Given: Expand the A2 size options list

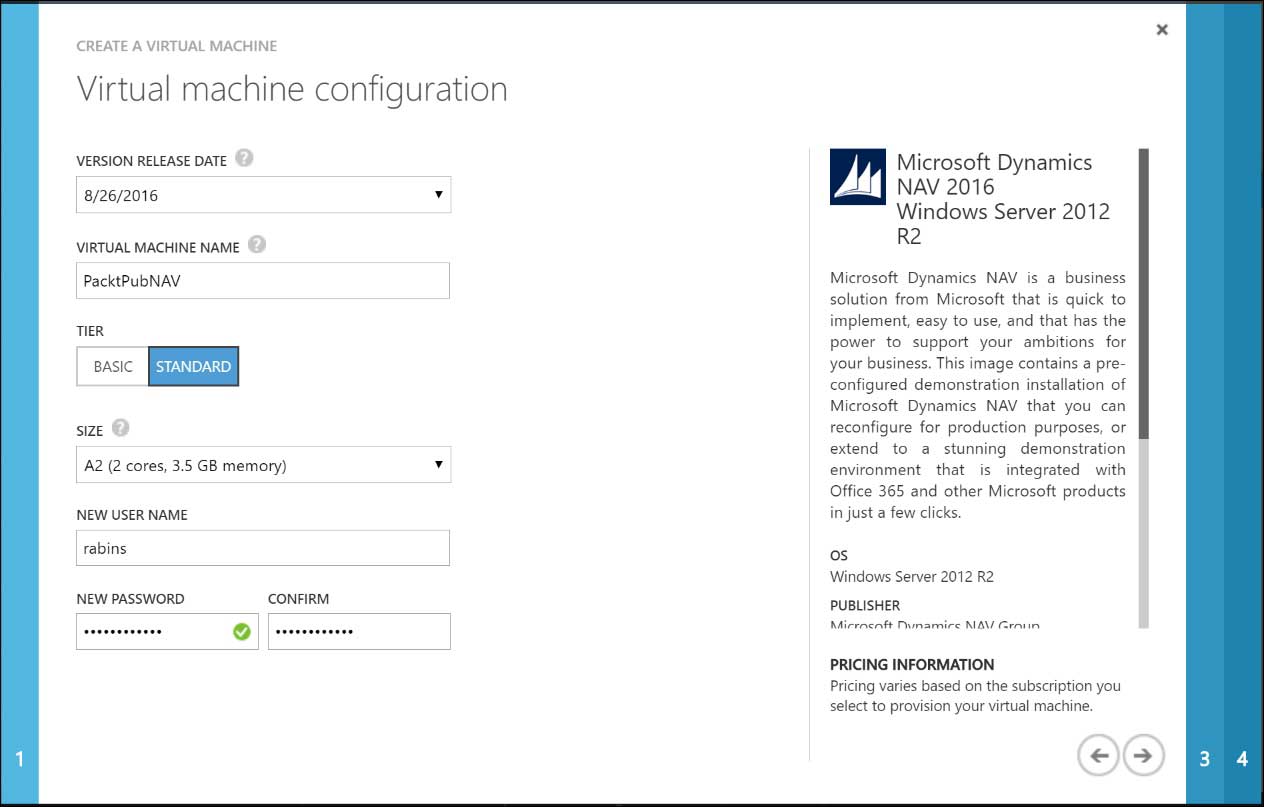Looking at the screenshot, I should point(439,464).
